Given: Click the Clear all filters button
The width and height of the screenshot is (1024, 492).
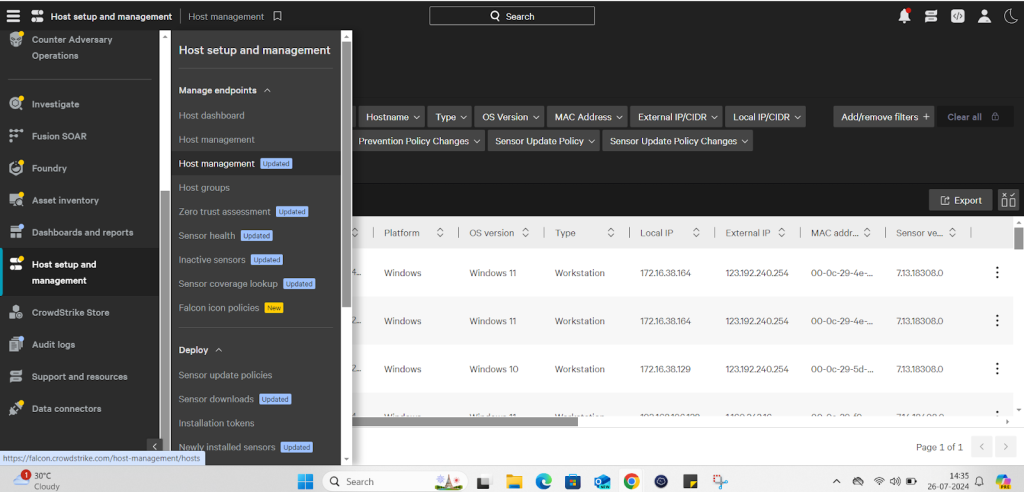Looking at the screenshot, I should pos(974,117).
